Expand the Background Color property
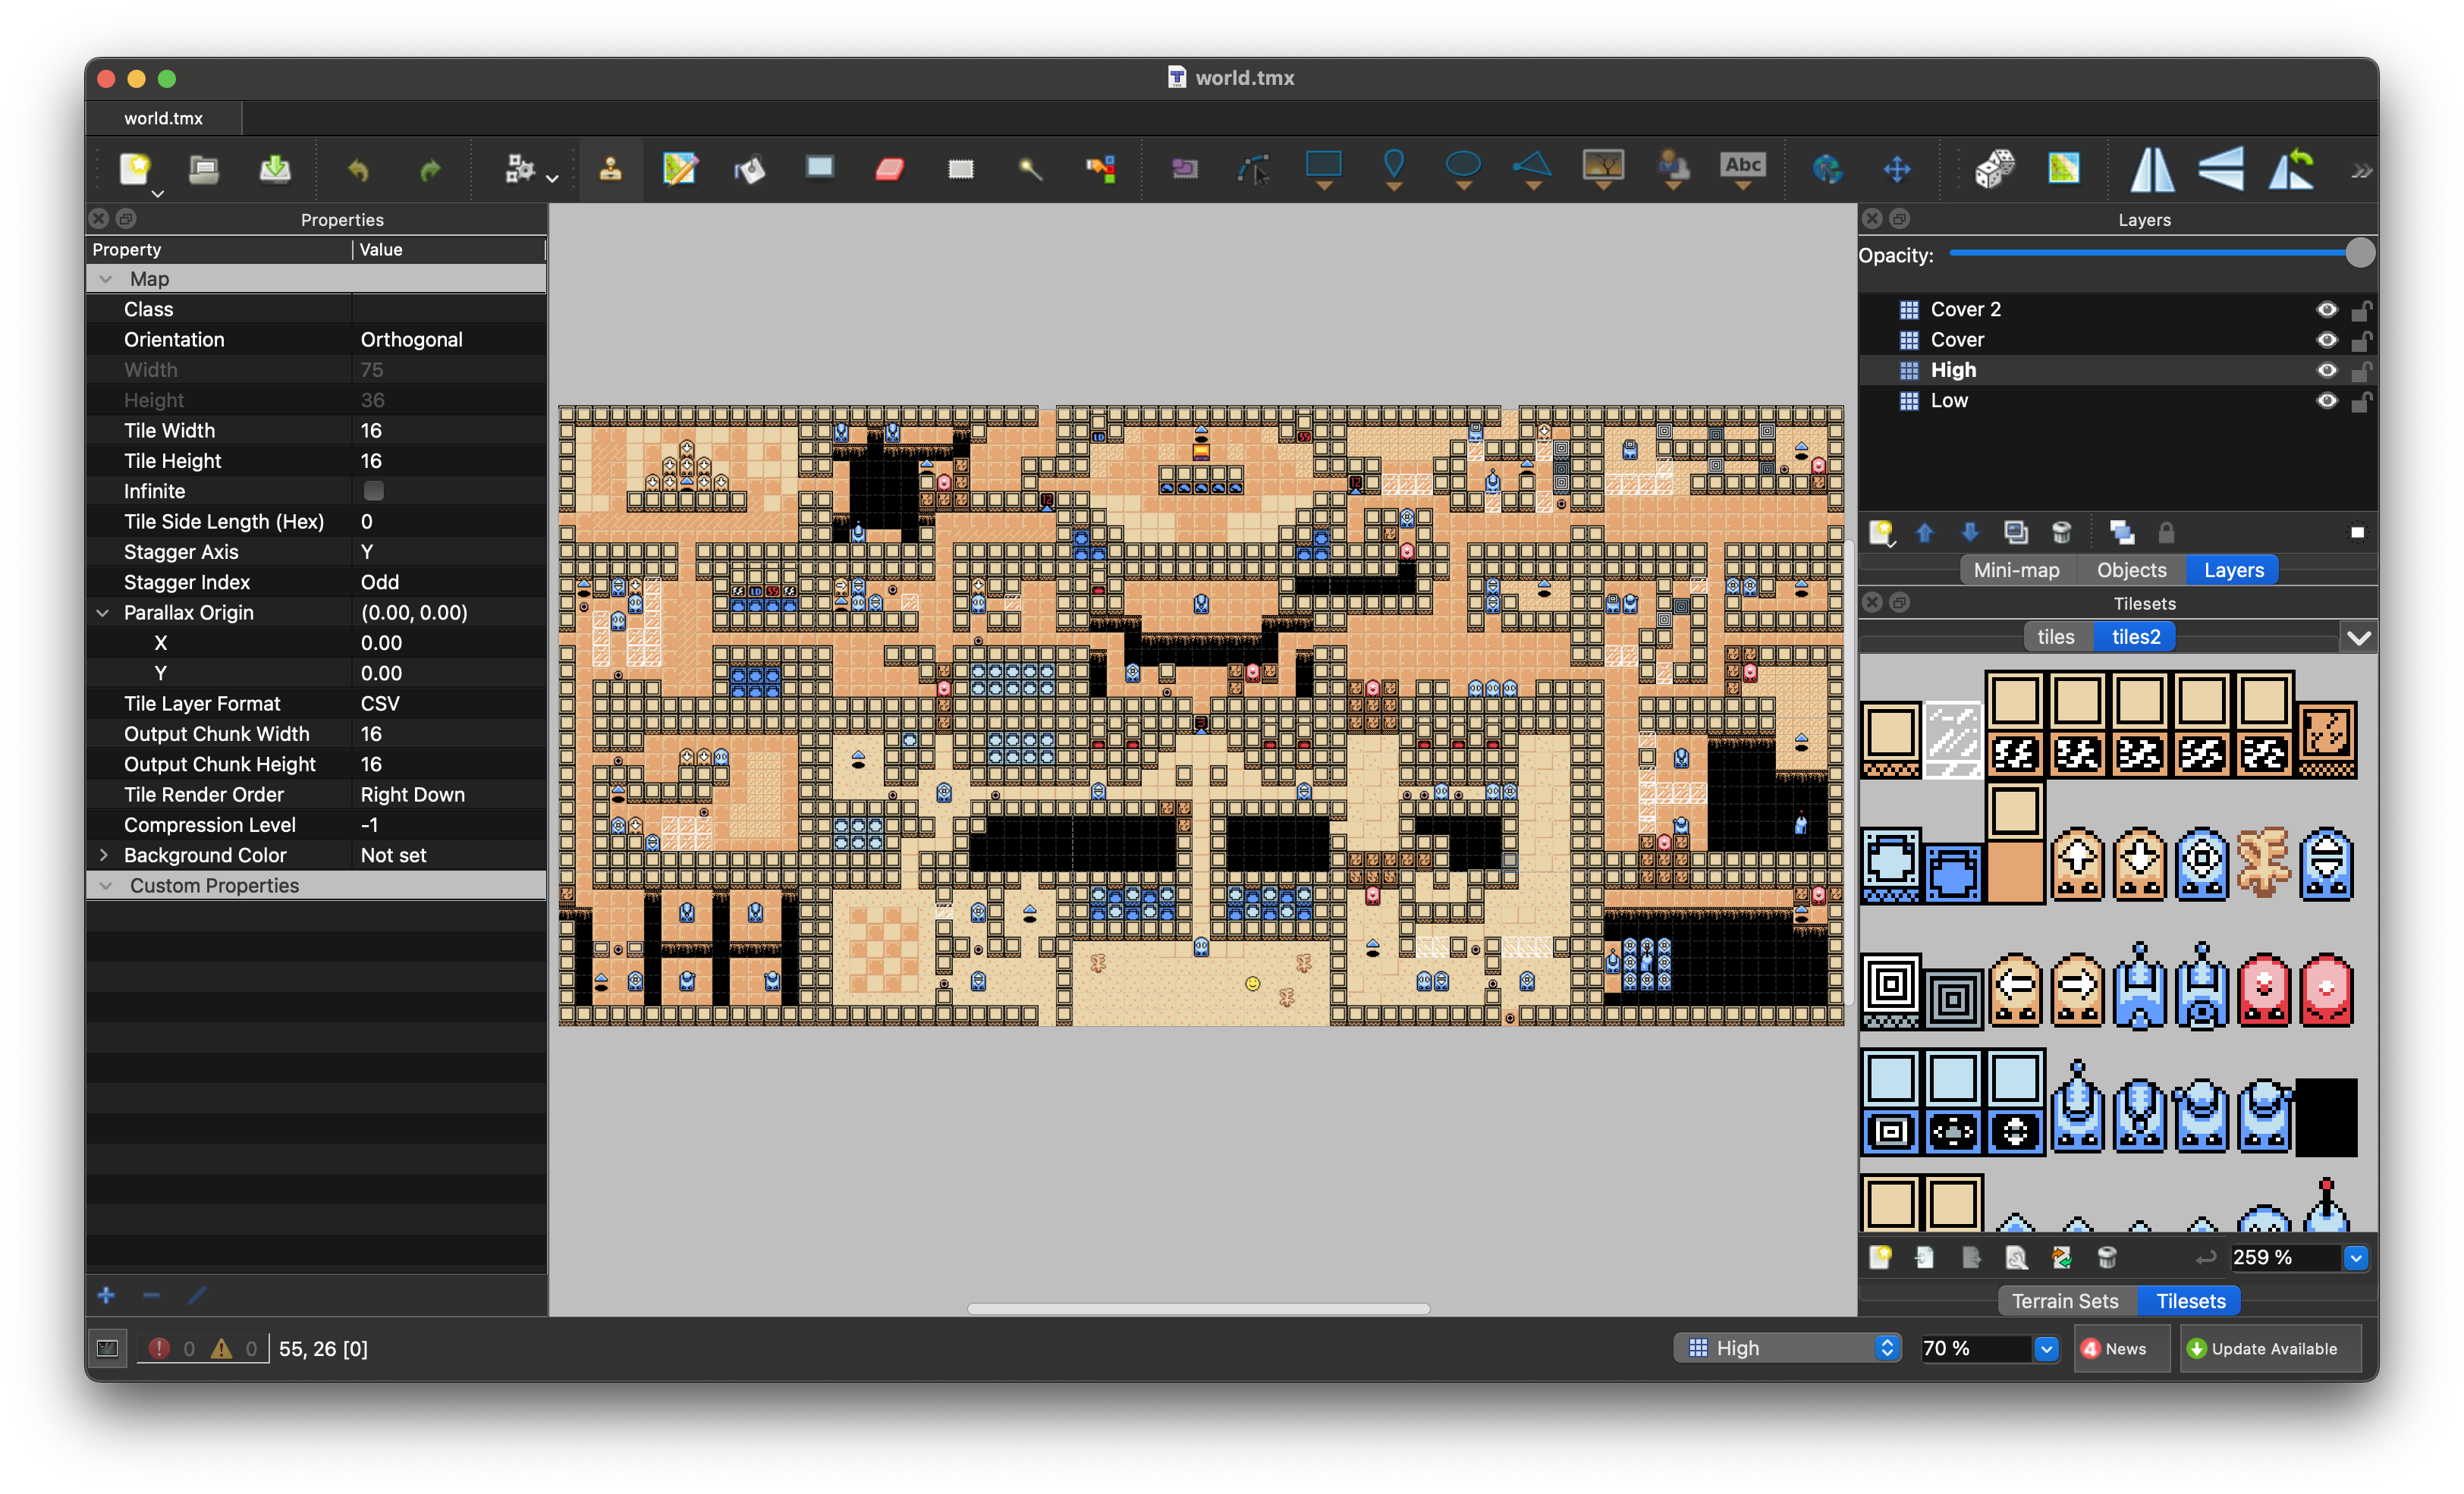The width and height of the screenshot is (2464, 1494). (103, 855)
